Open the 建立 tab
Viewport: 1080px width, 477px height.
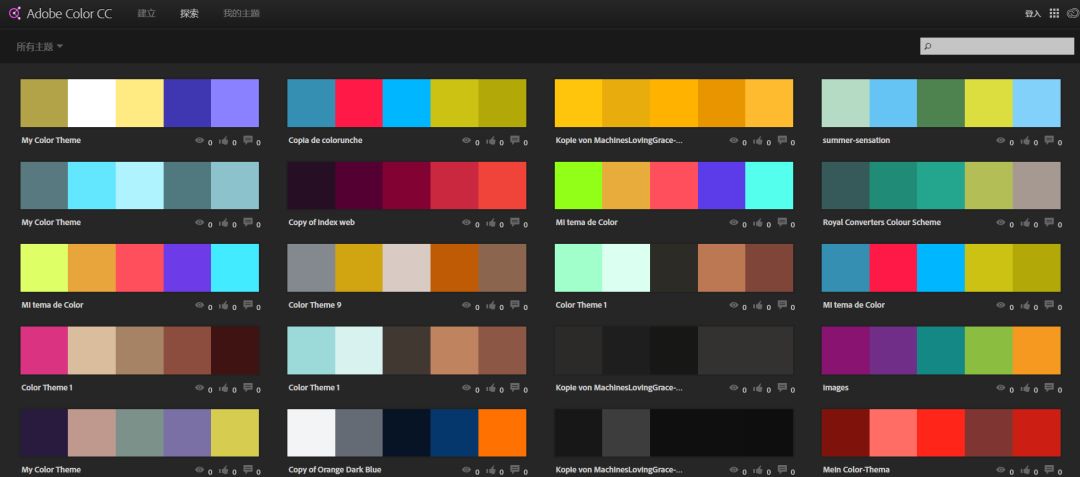click(146, 14)
